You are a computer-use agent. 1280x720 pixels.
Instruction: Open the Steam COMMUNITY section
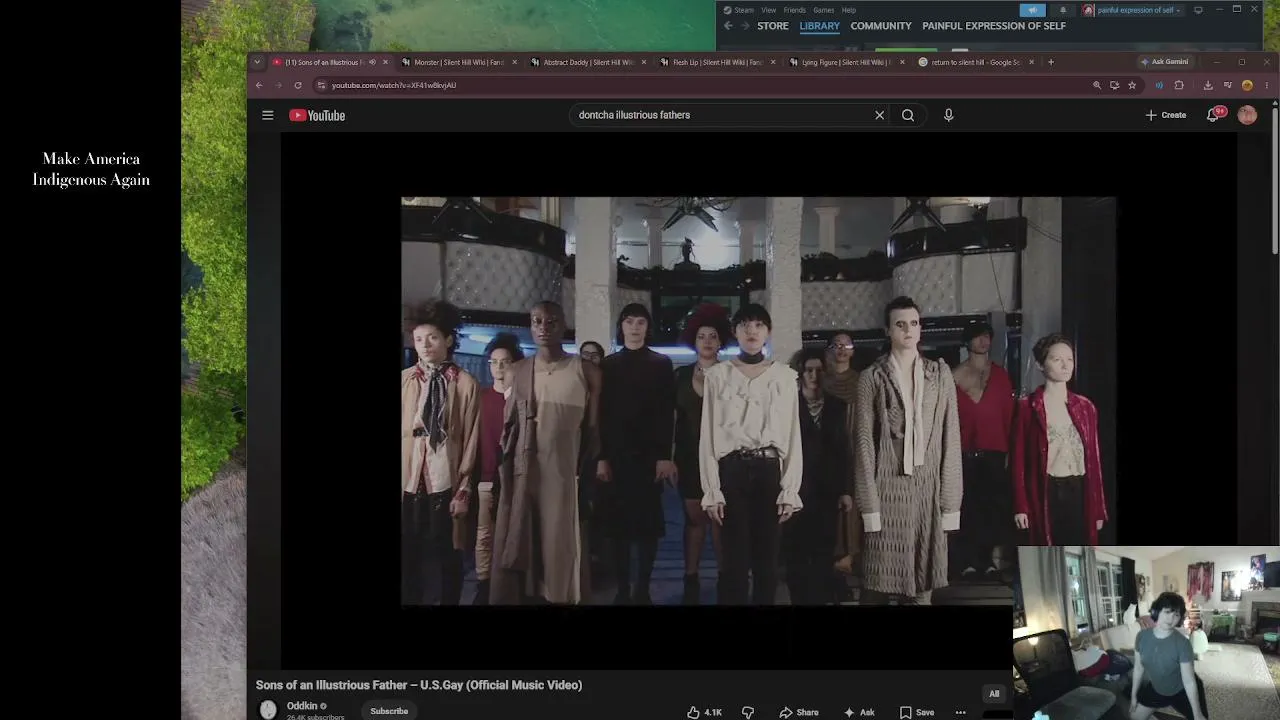pos(881,26)
